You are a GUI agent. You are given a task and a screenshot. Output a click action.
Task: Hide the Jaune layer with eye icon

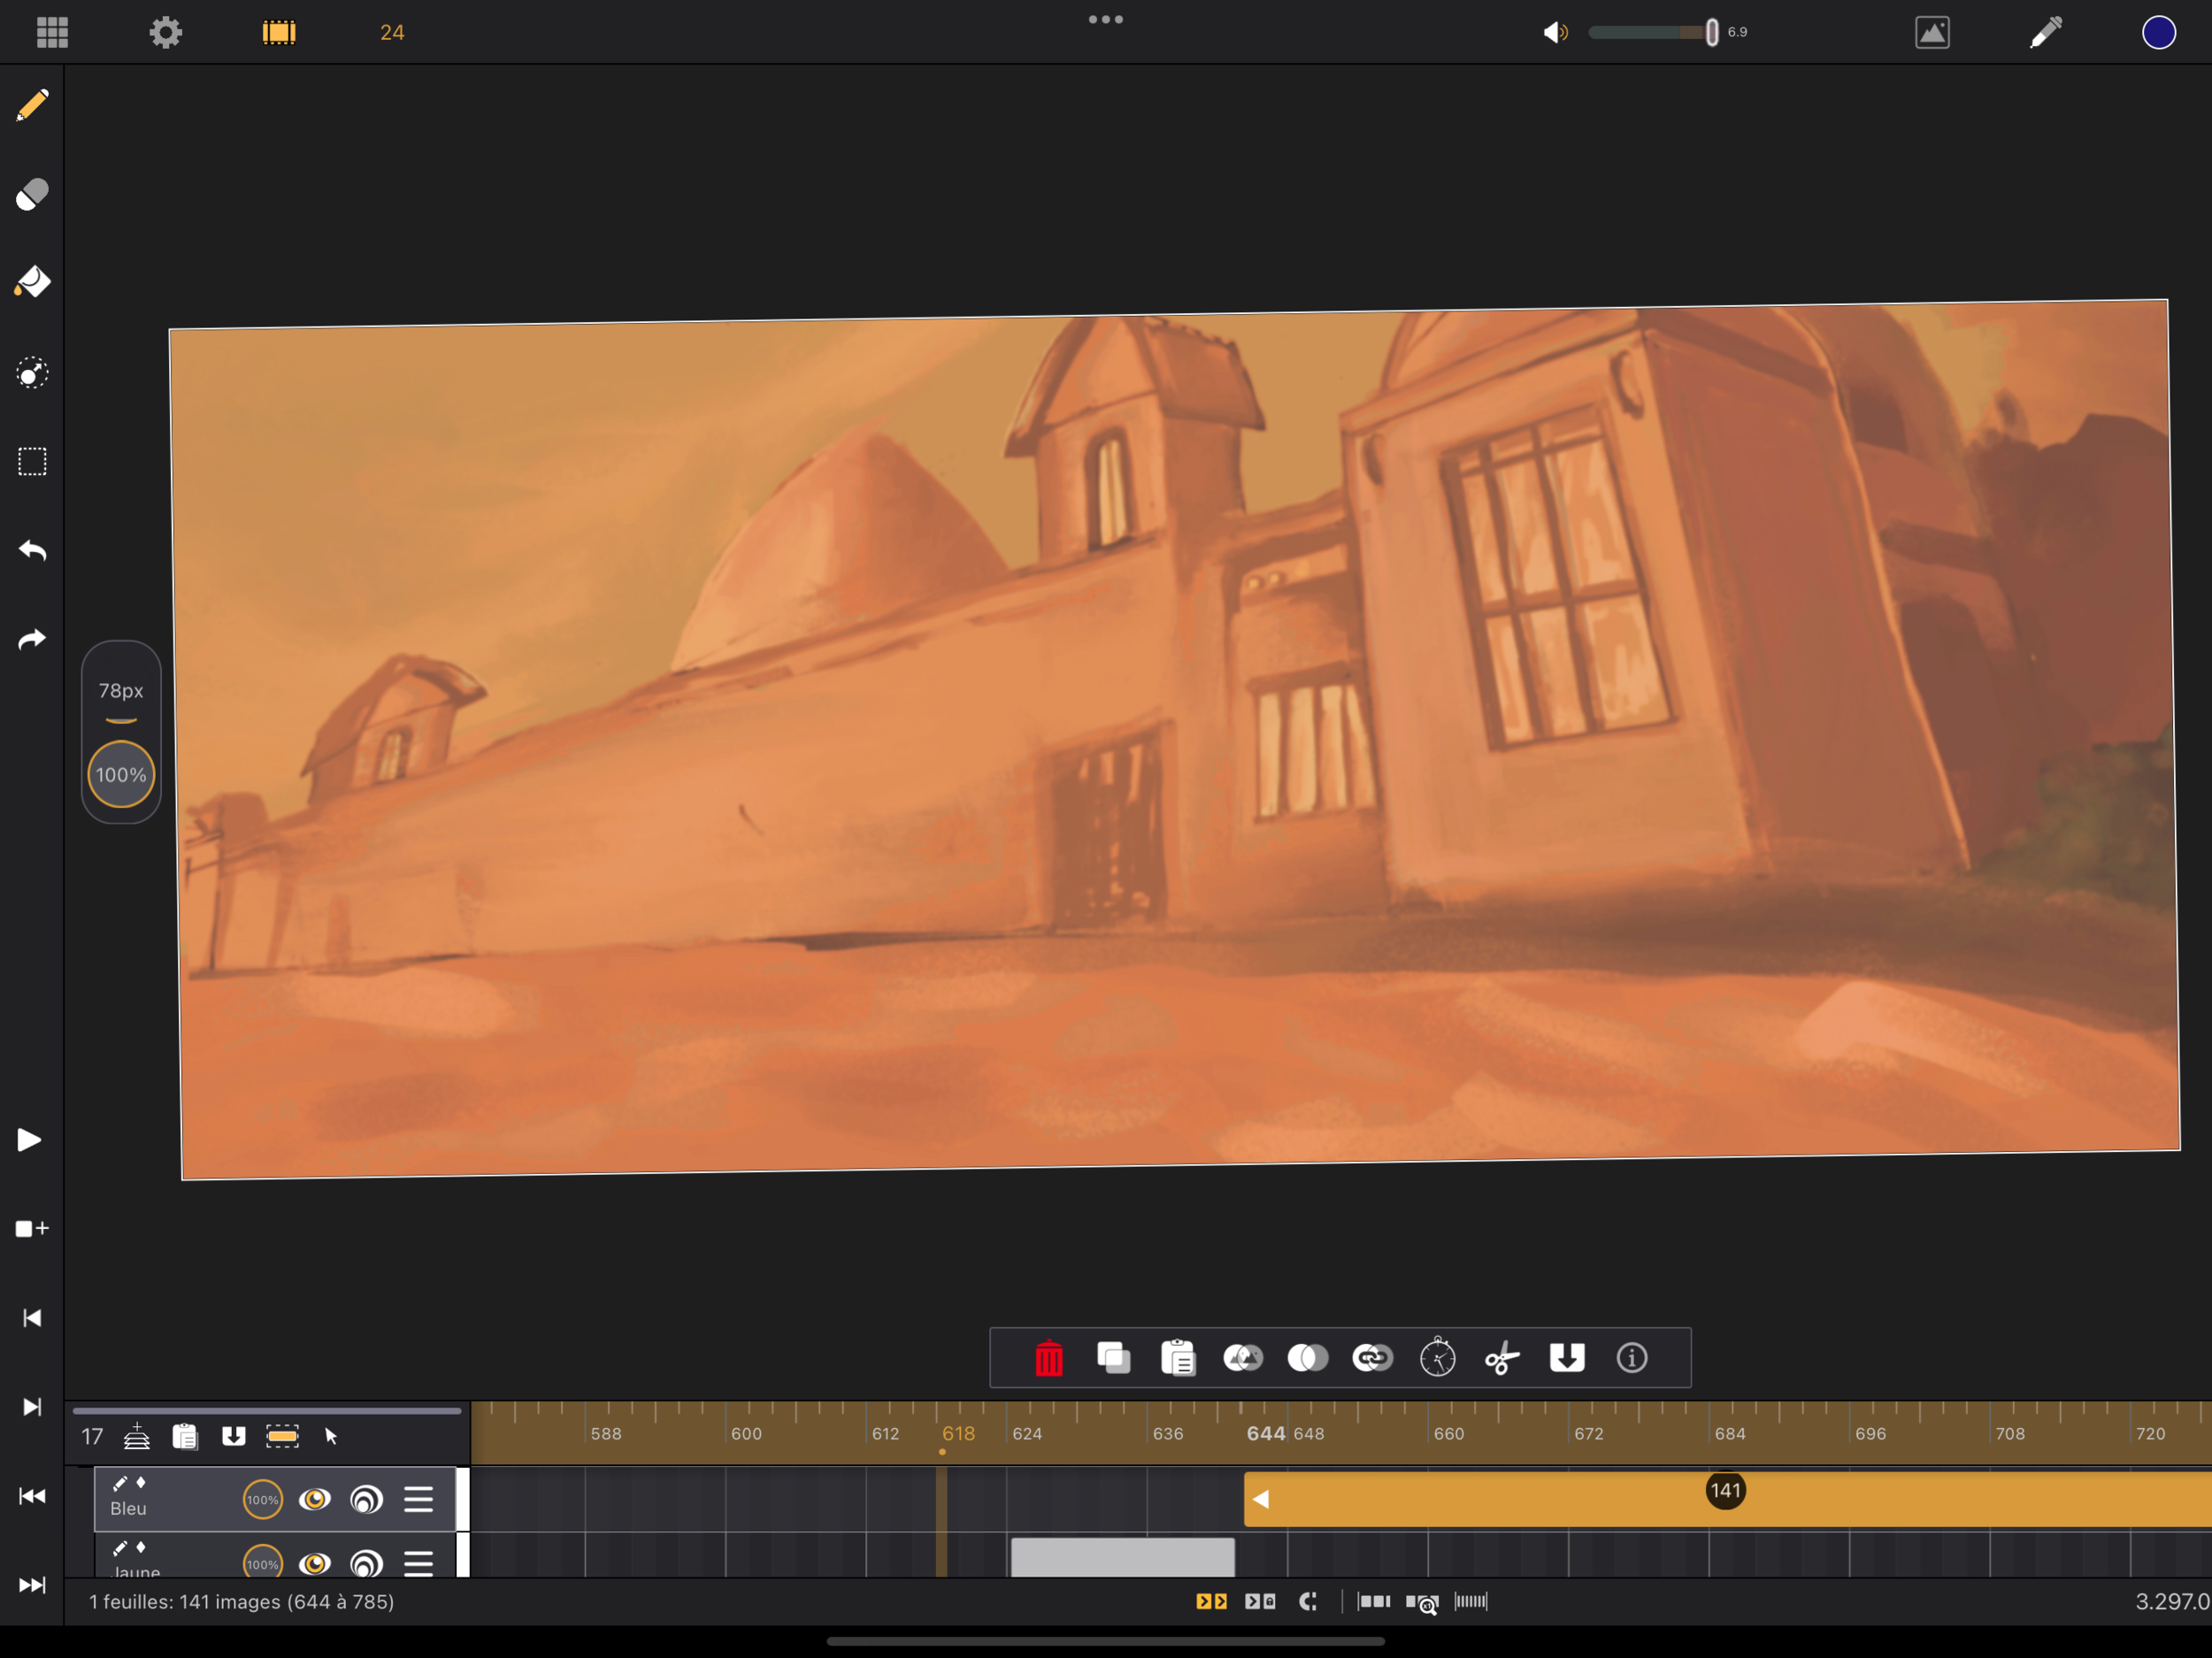(x=315, y=1563)
